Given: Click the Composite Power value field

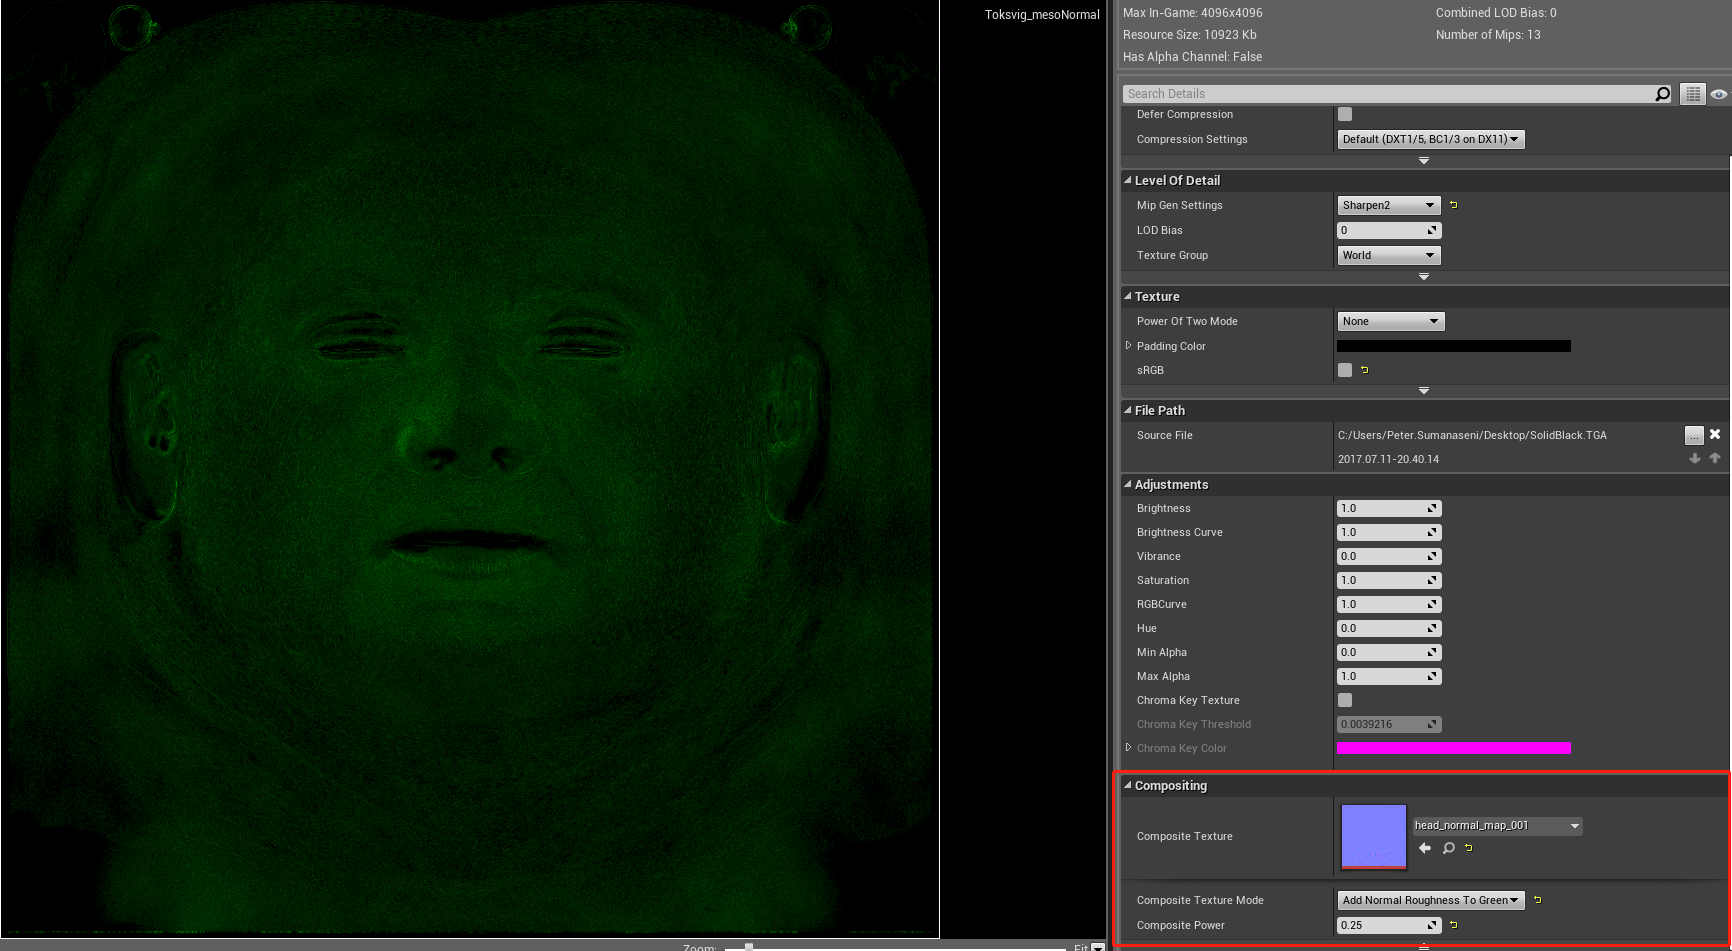Looking at the screenshot, I should pos(1389,925).
